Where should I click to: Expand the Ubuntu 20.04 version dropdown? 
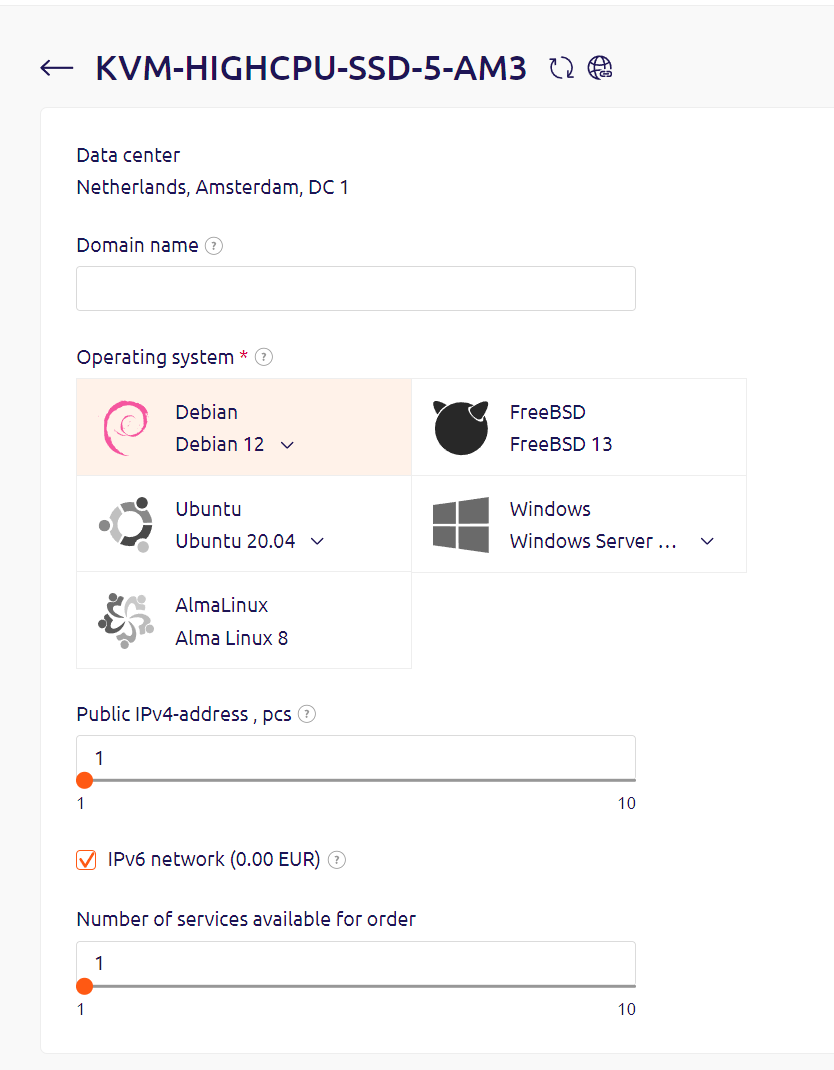click(x=317, y=541)
